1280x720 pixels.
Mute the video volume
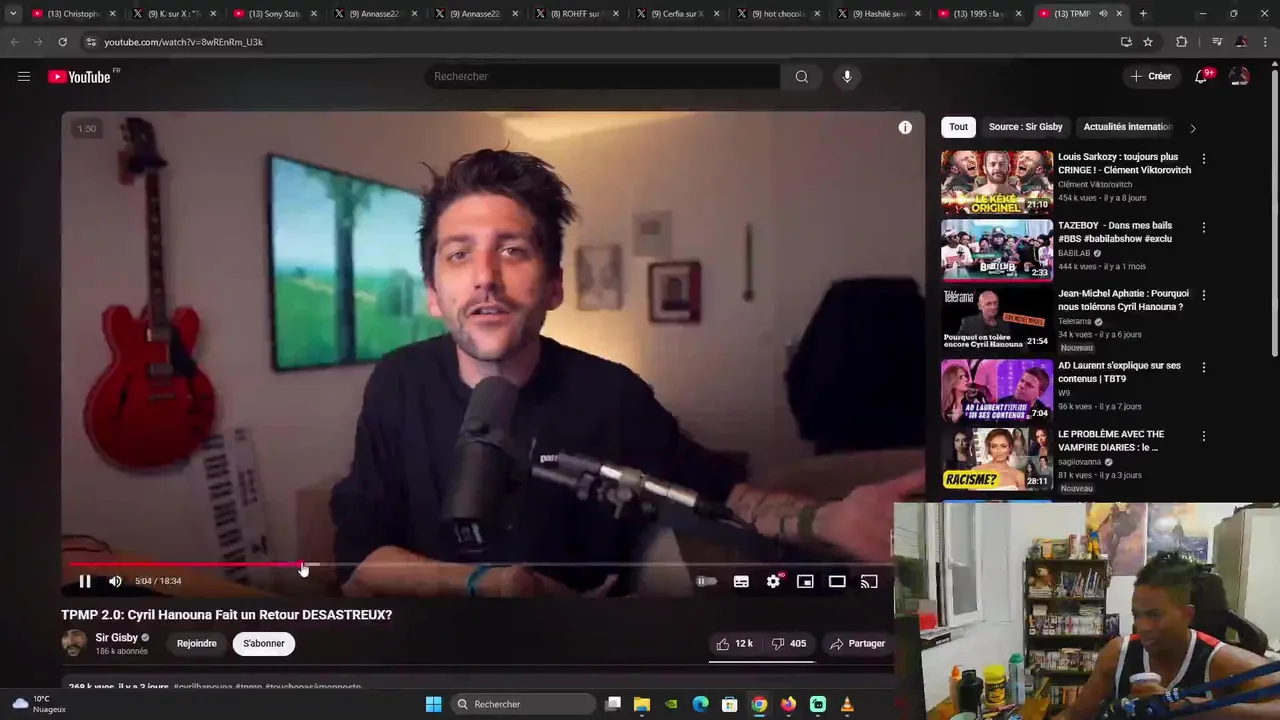click(115, 581)
